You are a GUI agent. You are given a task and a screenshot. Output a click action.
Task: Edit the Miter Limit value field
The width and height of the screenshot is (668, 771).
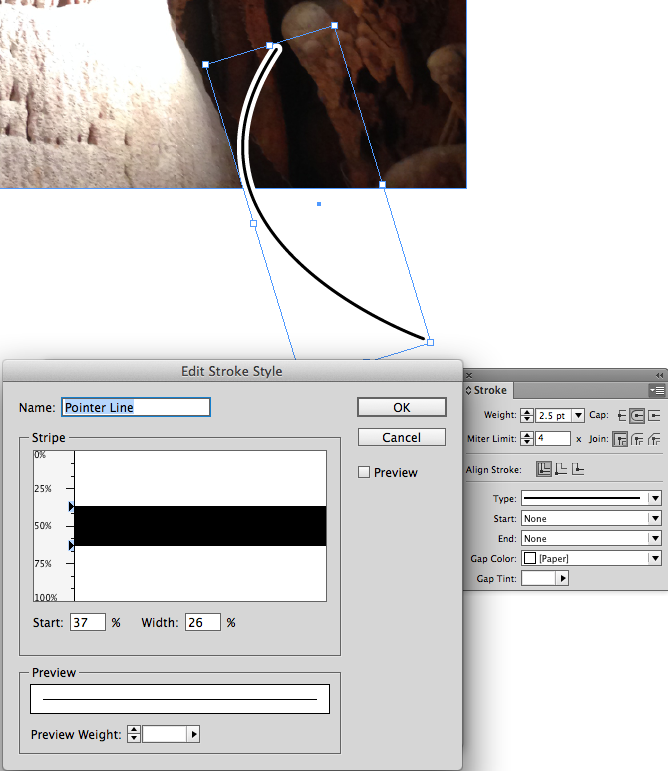[553, 438]
